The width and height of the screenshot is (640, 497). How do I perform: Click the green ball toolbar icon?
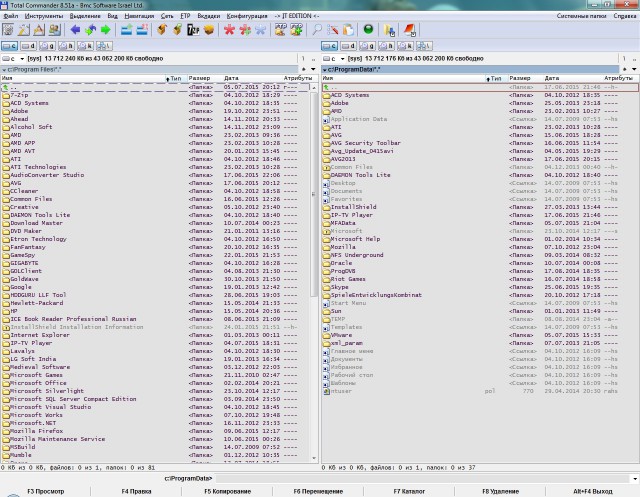pos(368,29)
